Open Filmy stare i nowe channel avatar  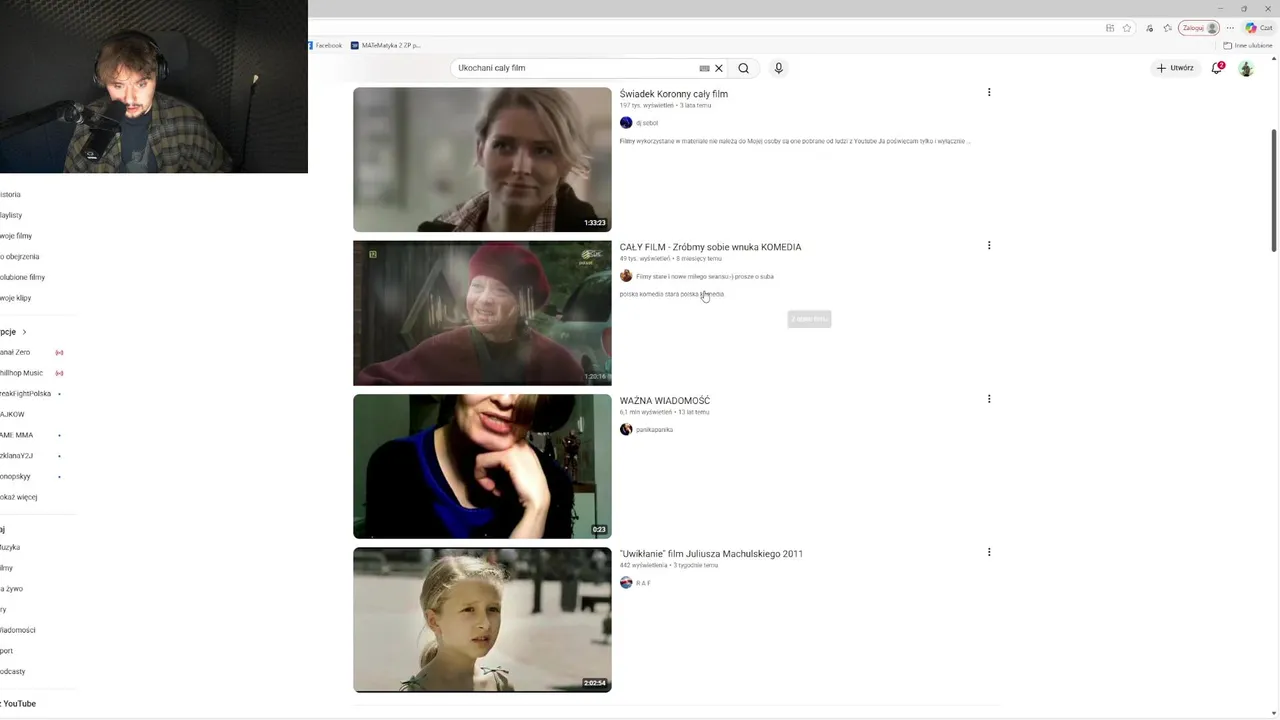[626, 276]
